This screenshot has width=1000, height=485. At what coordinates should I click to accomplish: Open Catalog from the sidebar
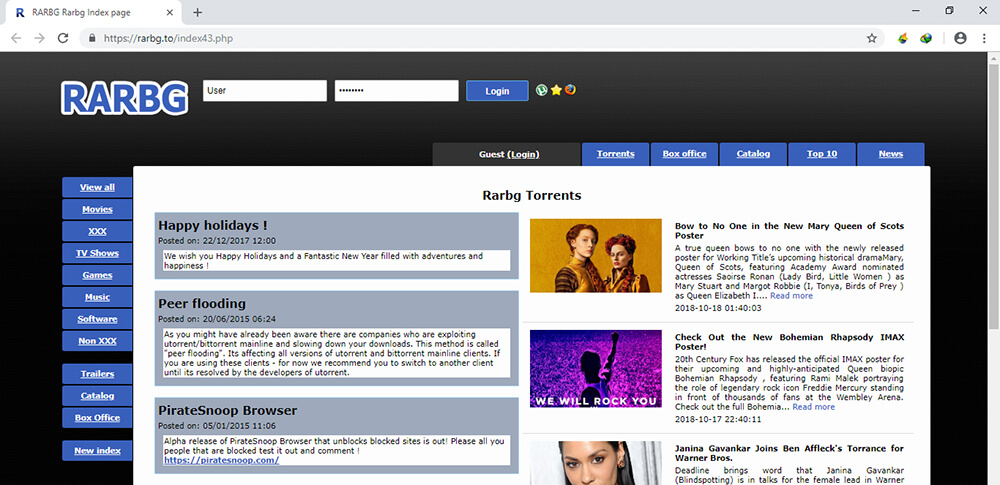(97, 396)
